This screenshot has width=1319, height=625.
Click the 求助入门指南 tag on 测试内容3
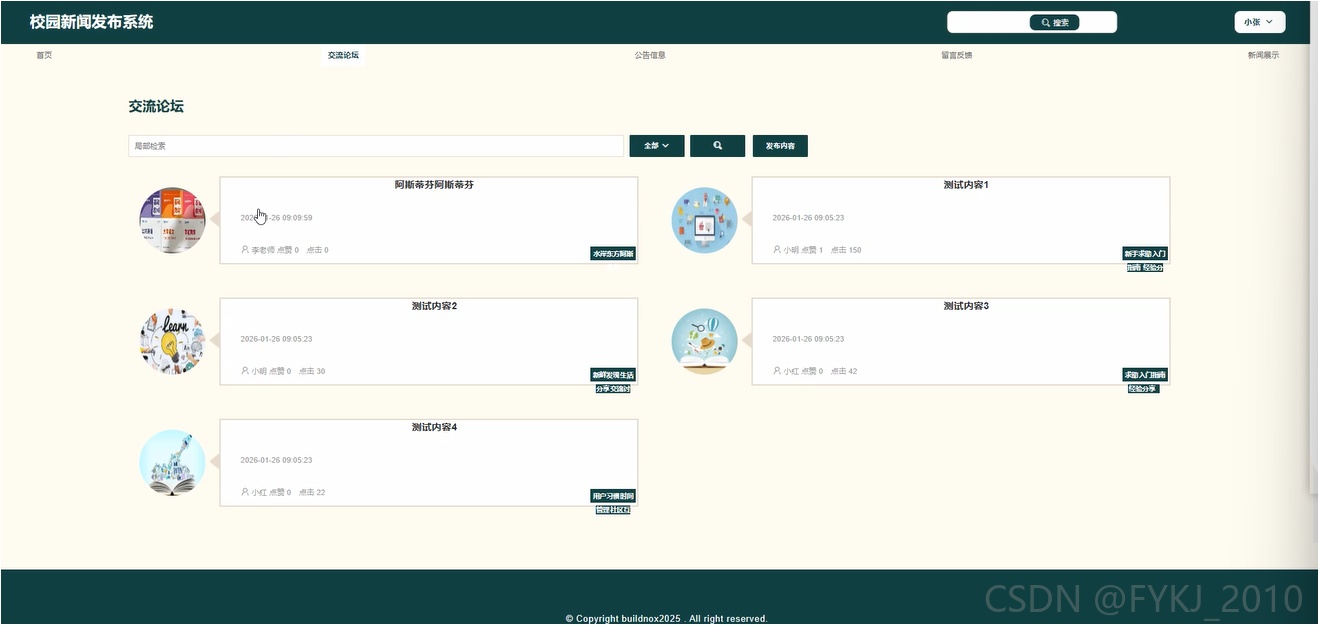coord(1145,375)
